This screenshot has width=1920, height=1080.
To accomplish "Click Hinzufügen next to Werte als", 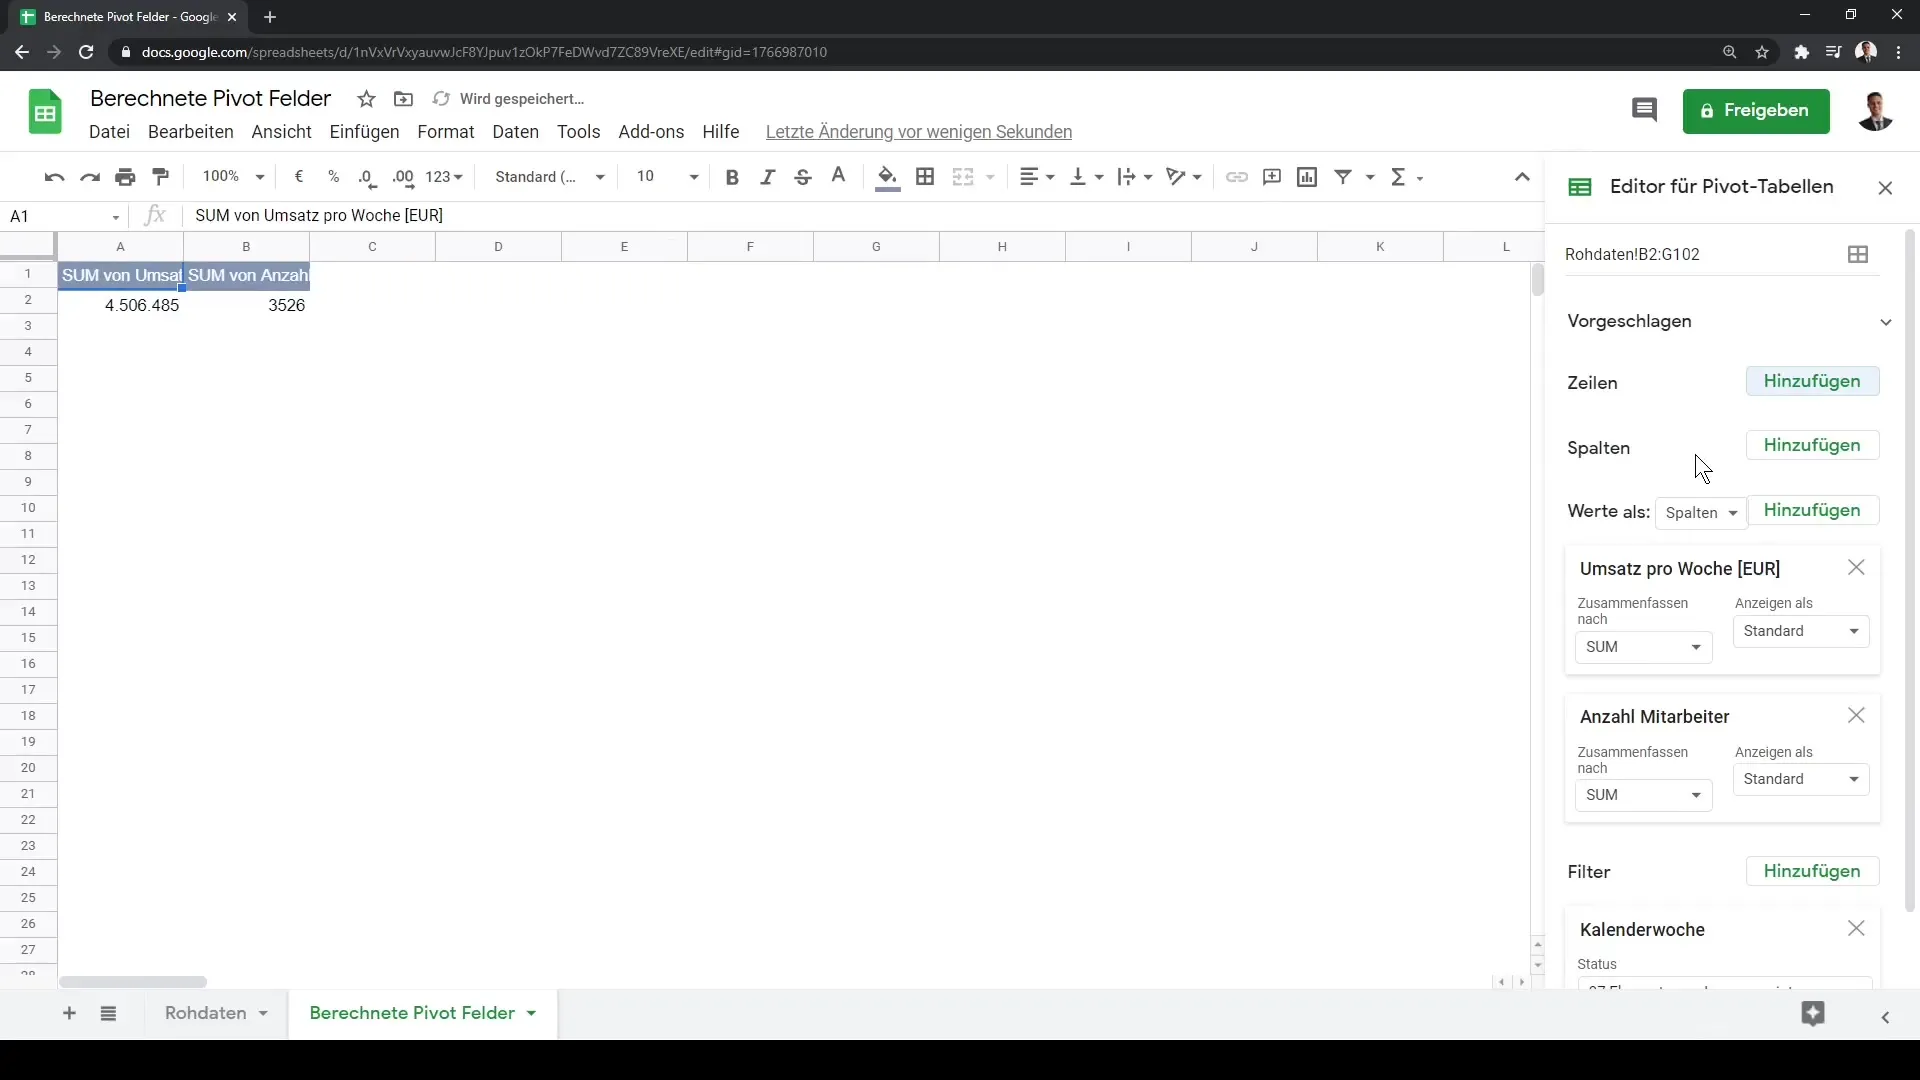I will click(1812, 511).
